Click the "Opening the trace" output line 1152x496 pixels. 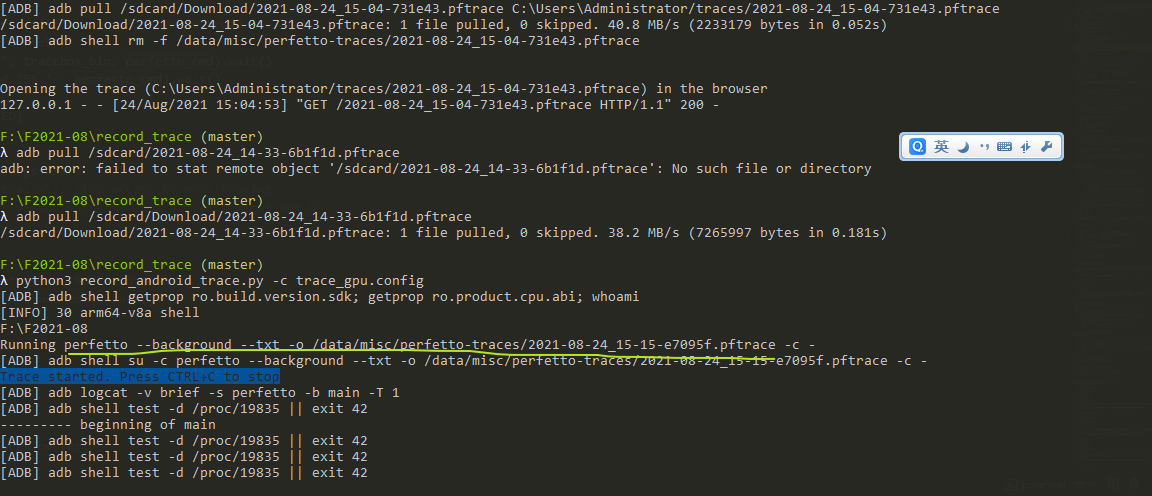[384, 89]
